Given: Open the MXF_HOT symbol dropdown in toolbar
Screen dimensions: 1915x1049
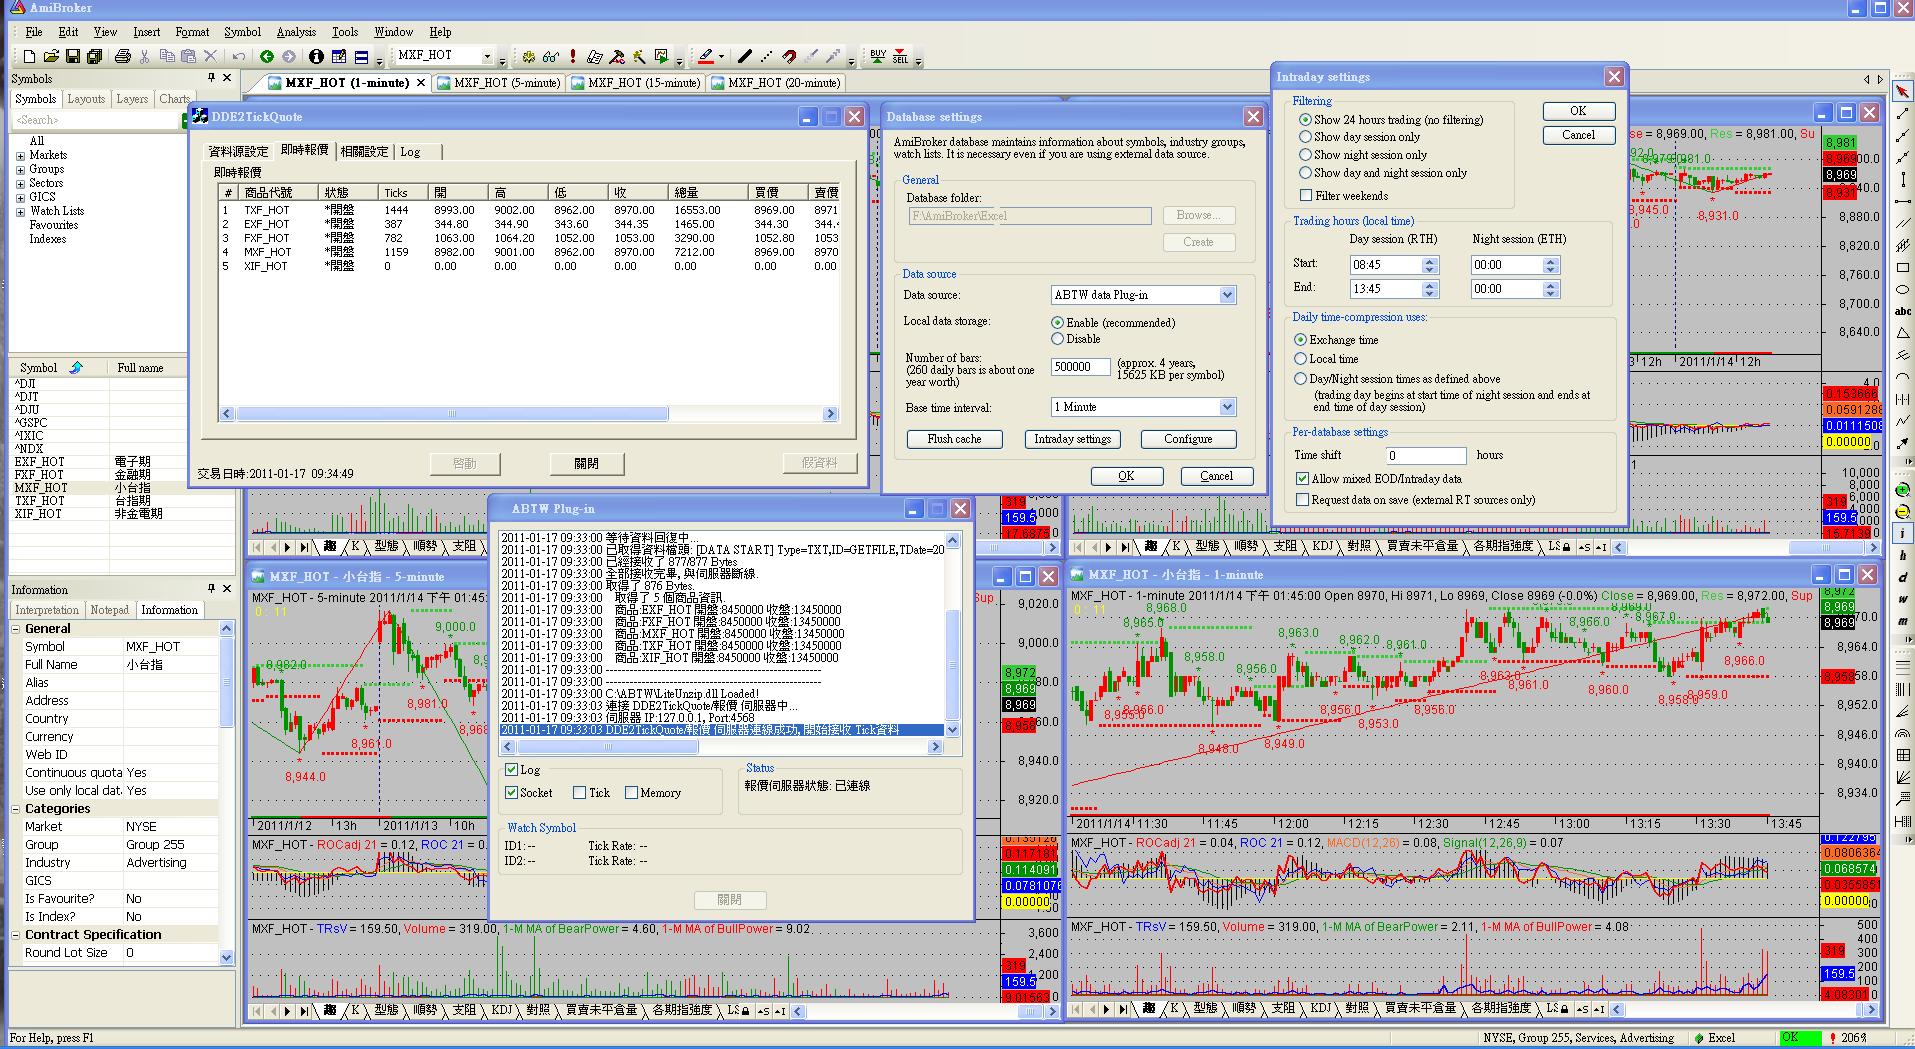Looking at the screenshot, I should tap(487, 56).
